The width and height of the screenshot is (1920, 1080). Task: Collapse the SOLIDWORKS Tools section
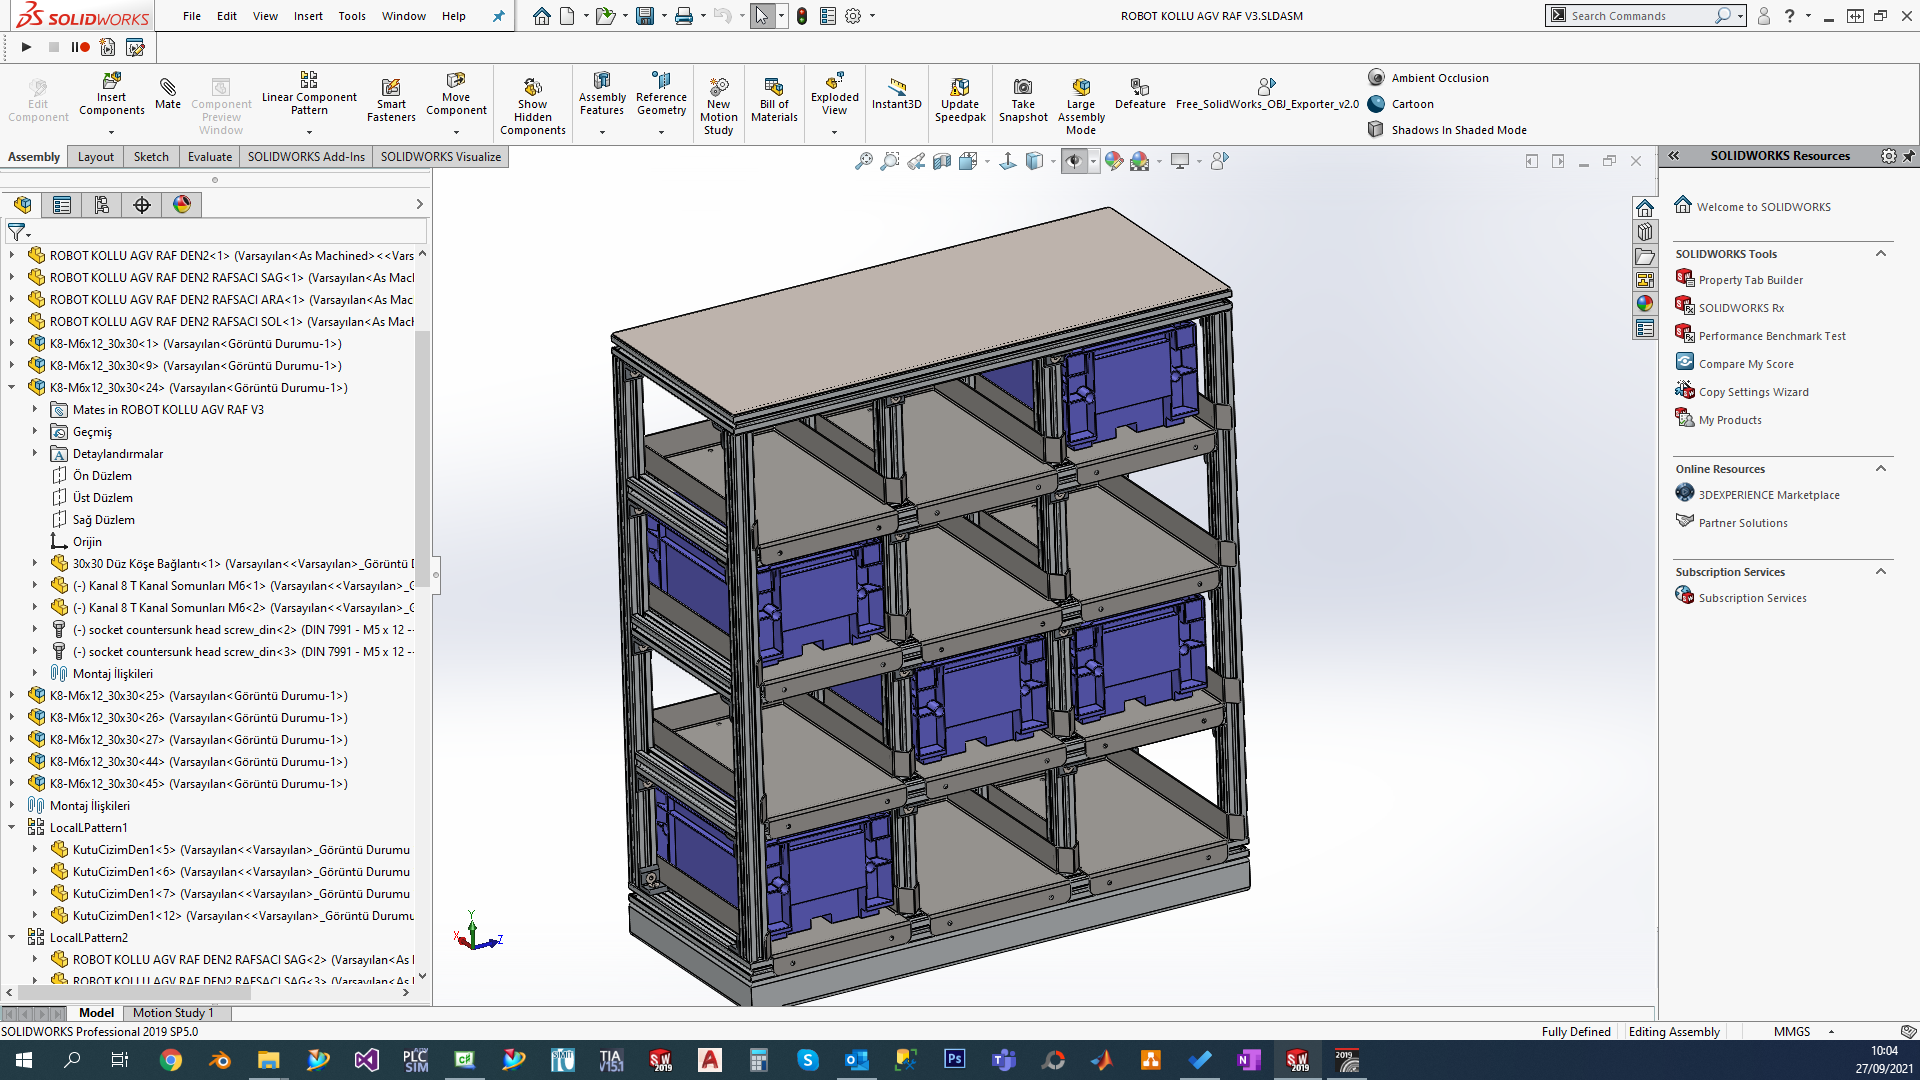click(x=1881, y=254)
